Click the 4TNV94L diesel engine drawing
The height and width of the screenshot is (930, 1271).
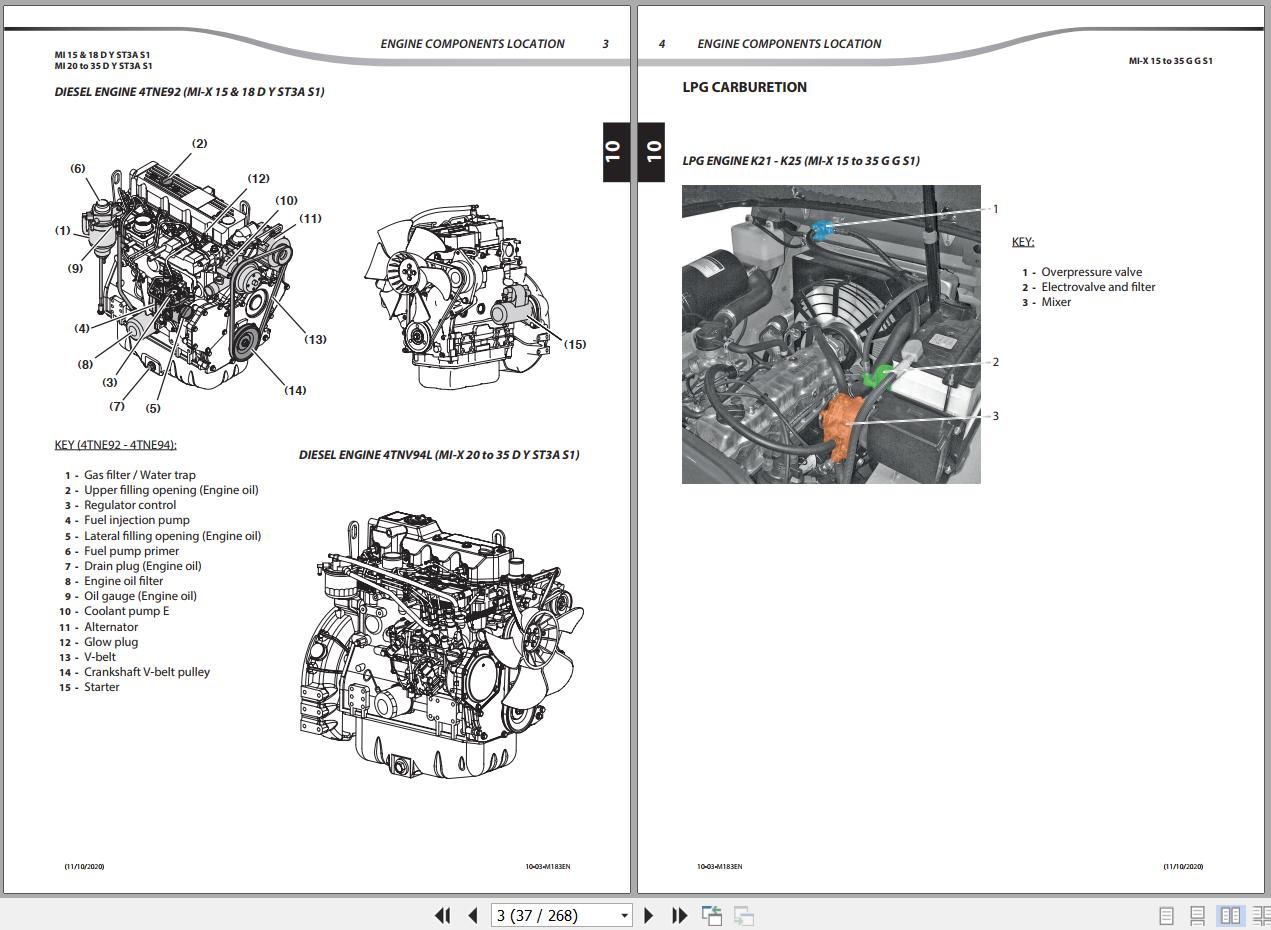pyautogui.click(x=440, y=640)
